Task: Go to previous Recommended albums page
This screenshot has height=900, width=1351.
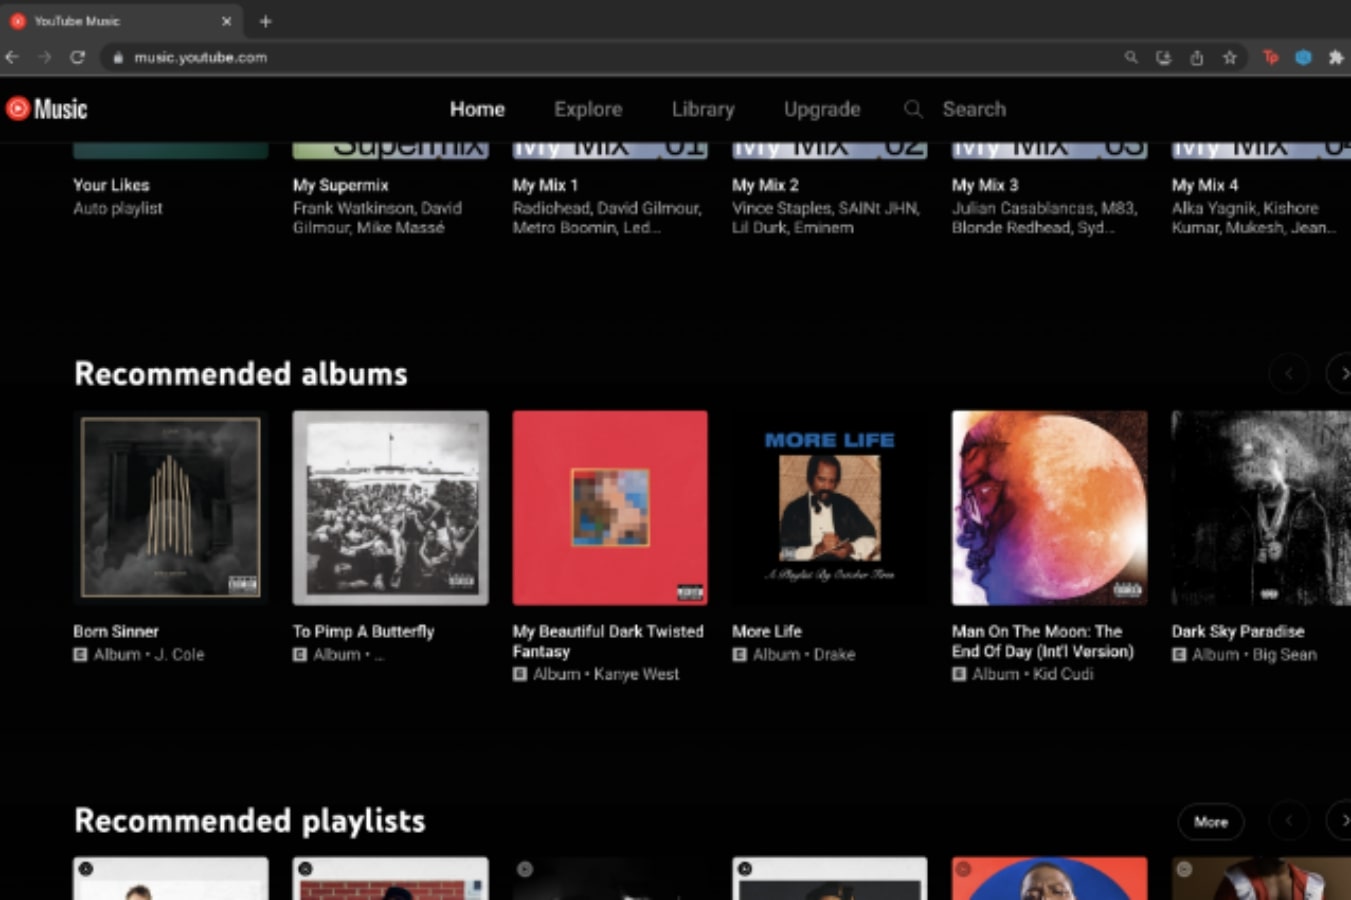Action: [x=1288, y=374]
